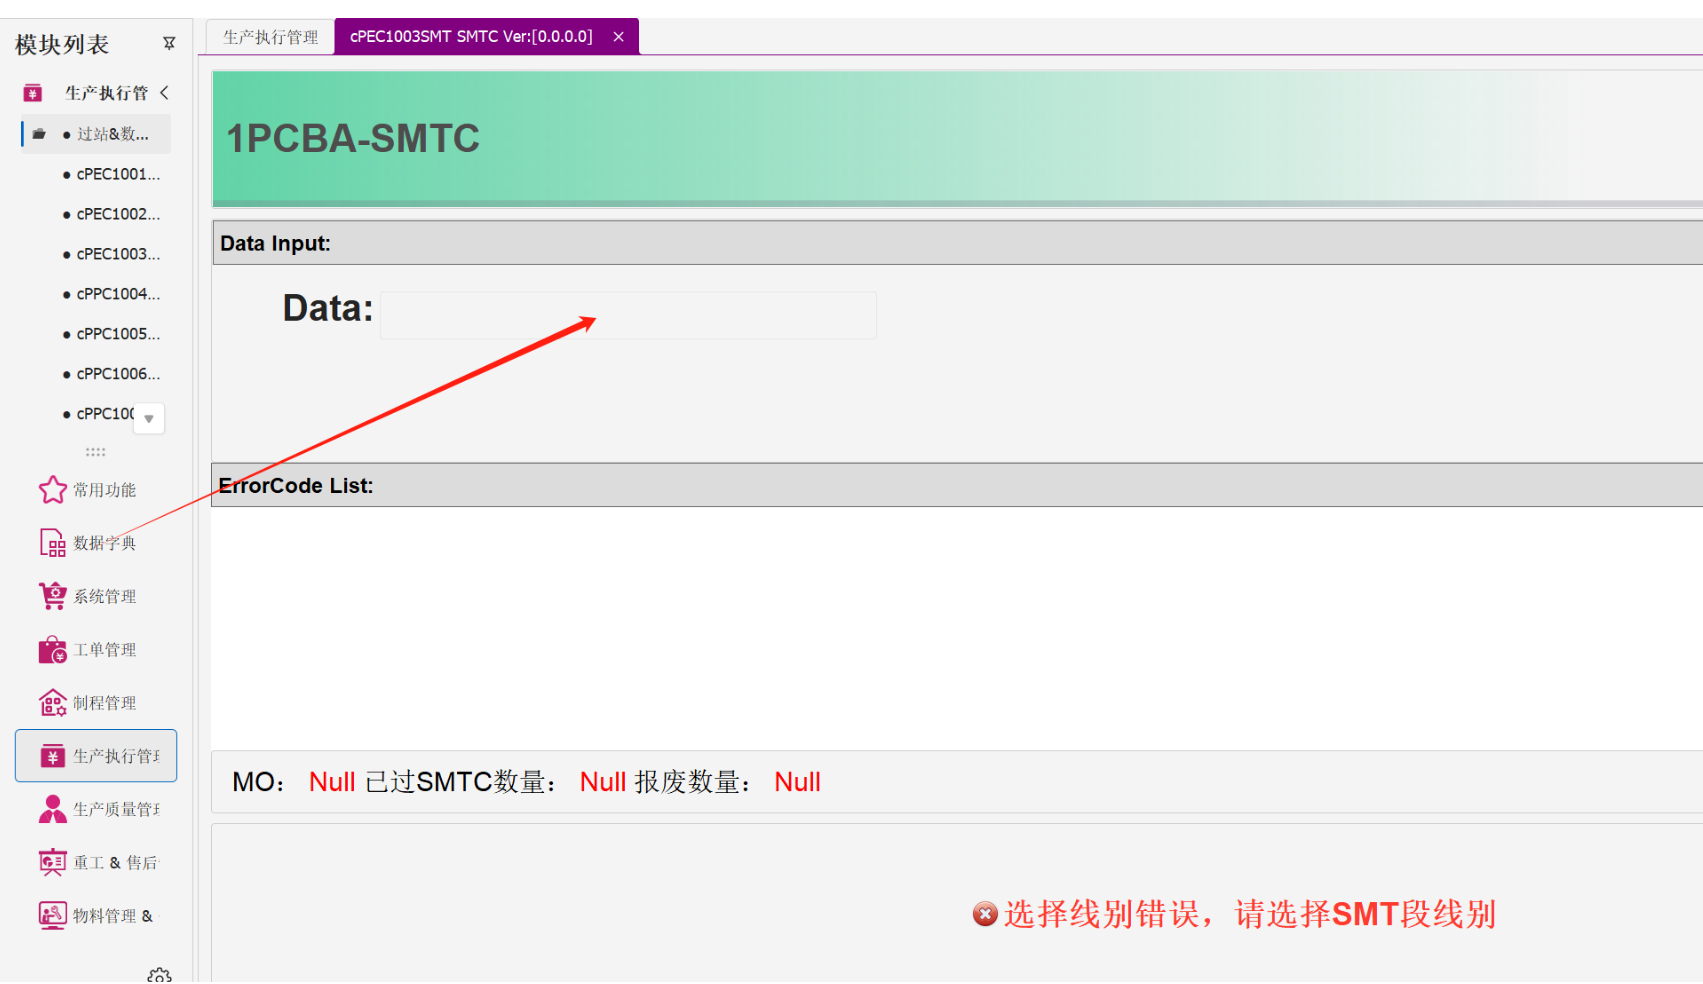1703x984 pixels.
Task: Select the 过站&数... tree node
Action: 112,134
